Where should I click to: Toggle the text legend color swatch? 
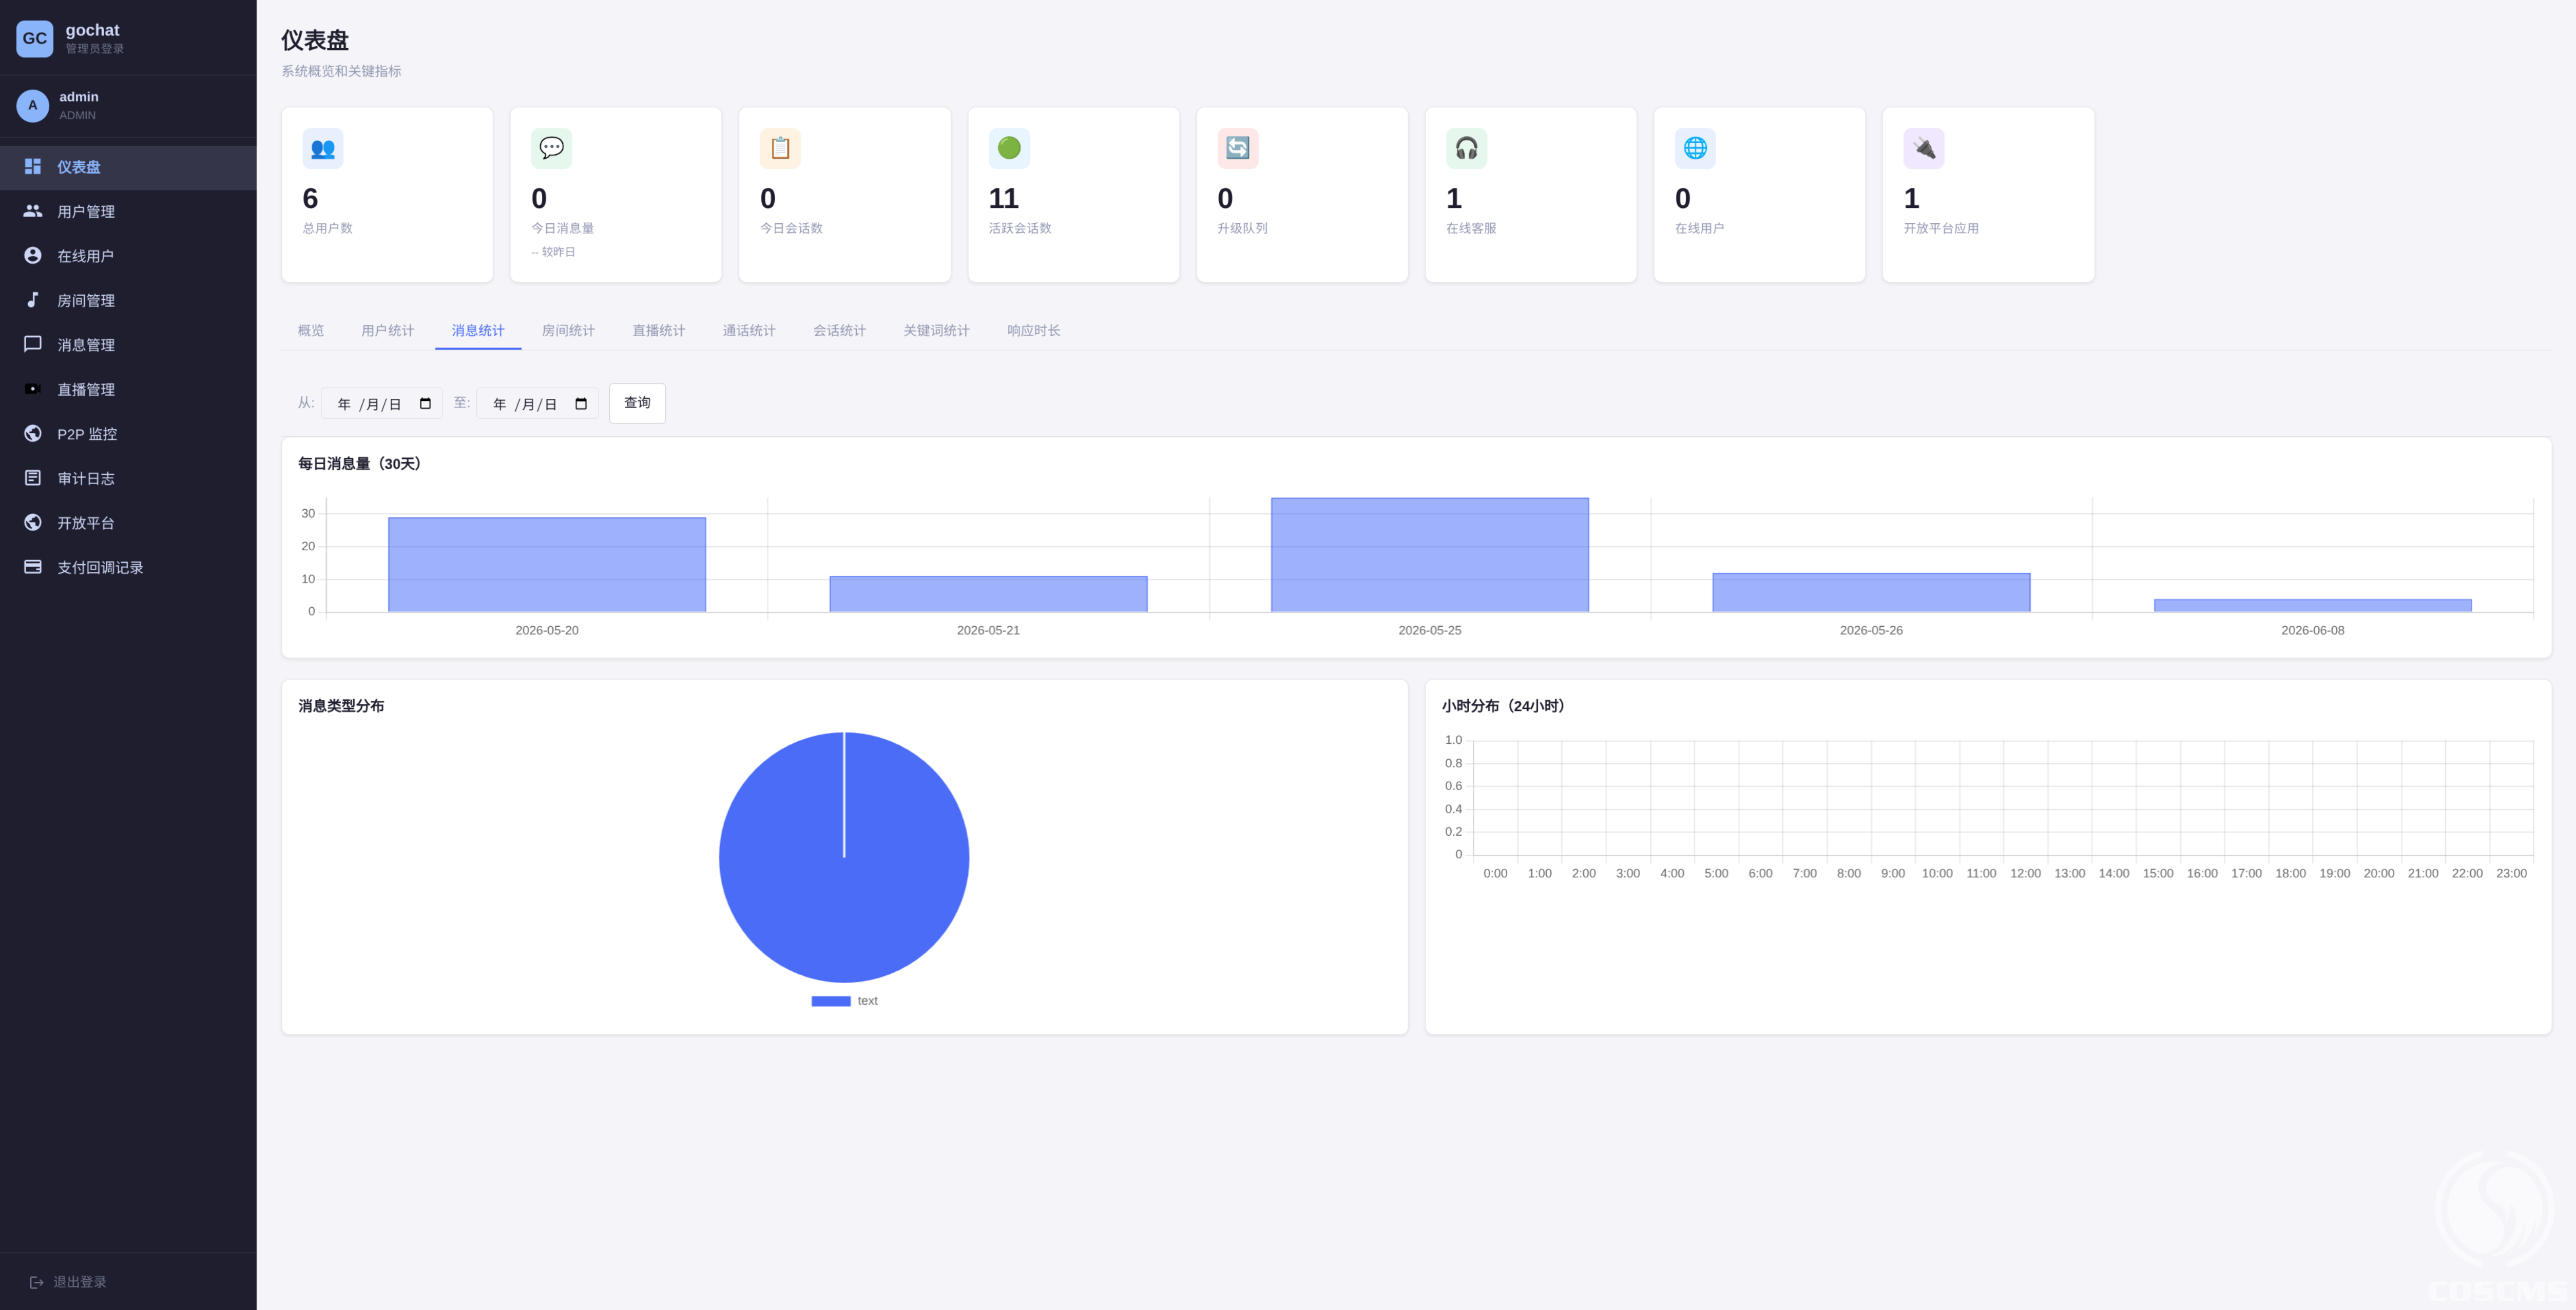pos(831,1001)
